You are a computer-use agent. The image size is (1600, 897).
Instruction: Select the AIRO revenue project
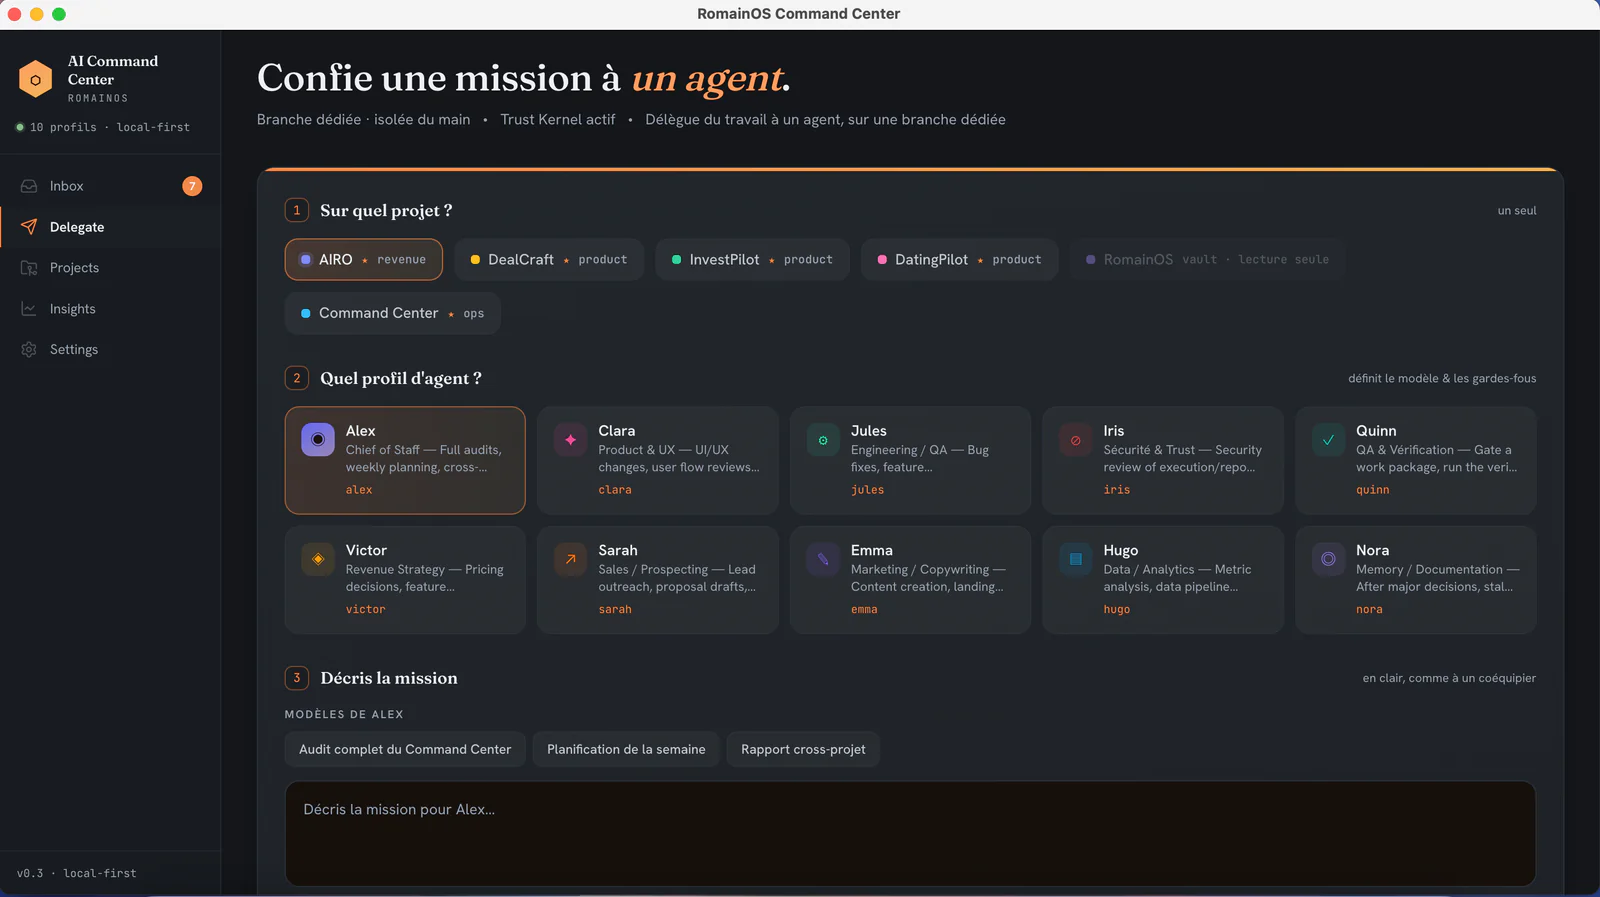click(364, 259)
